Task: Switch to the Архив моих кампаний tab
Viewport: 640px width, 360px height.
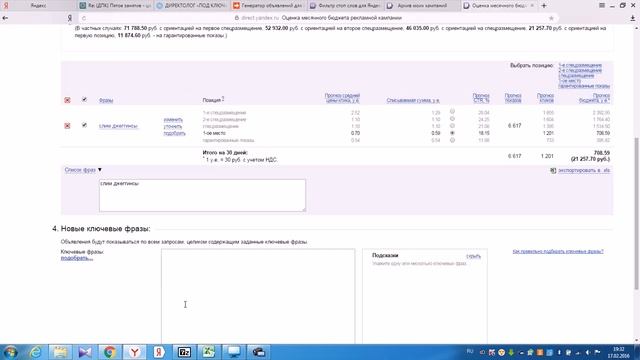Action: coord(422,6)
